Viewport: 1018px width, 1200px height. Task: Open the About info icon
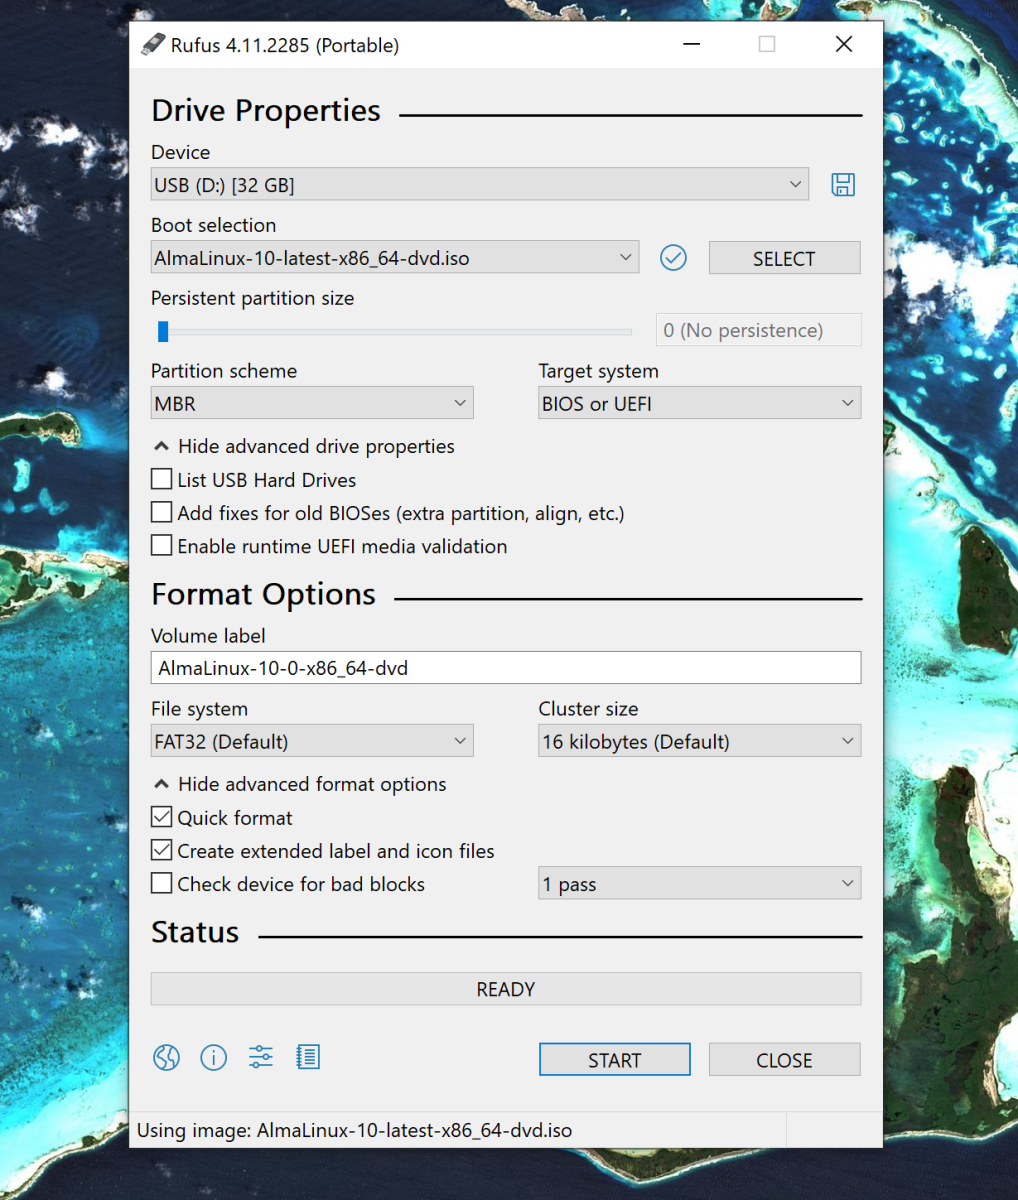213,1058
